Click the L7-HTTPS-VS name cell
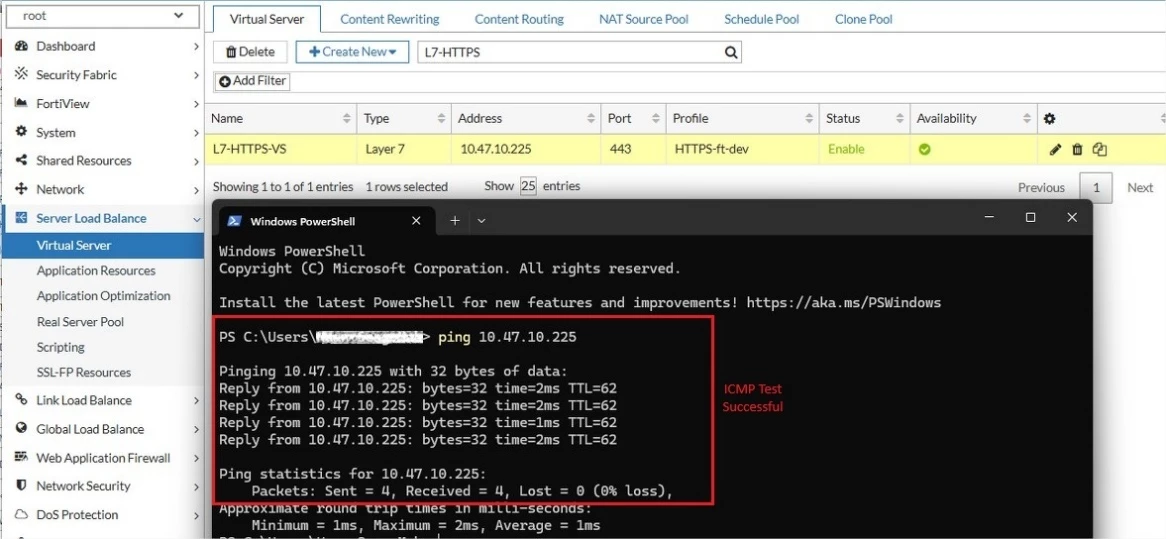This screenshot has width=1166, height=539. click(282, 149)
